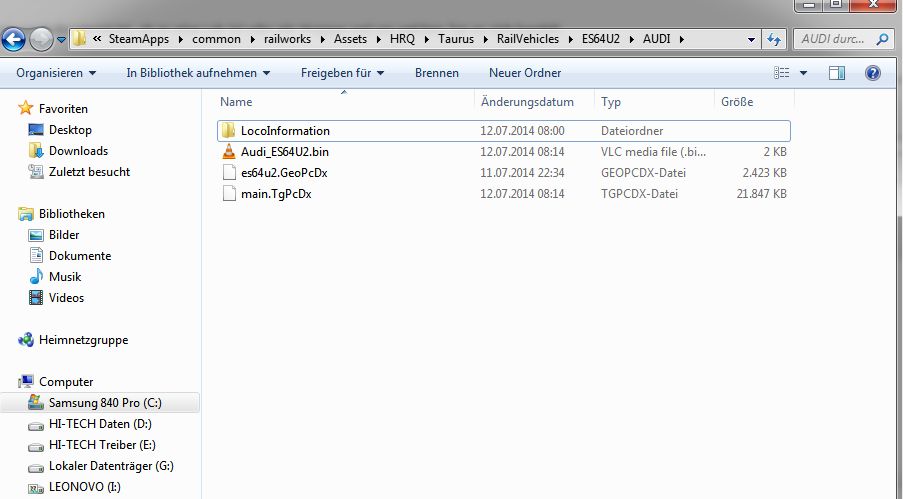Click the Favoriten star icon

point(25,108)
